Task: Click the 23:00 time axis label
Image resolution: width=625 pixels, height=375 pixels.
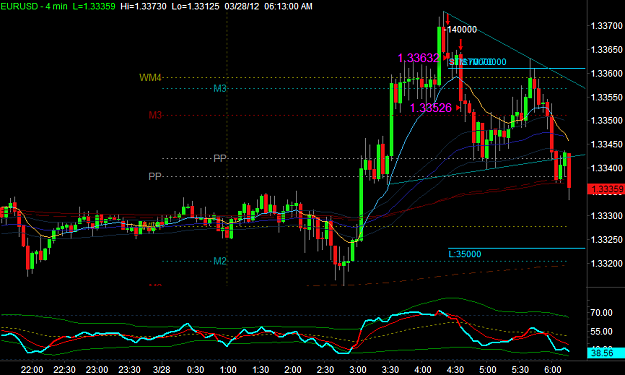Action: click(97, 370)
